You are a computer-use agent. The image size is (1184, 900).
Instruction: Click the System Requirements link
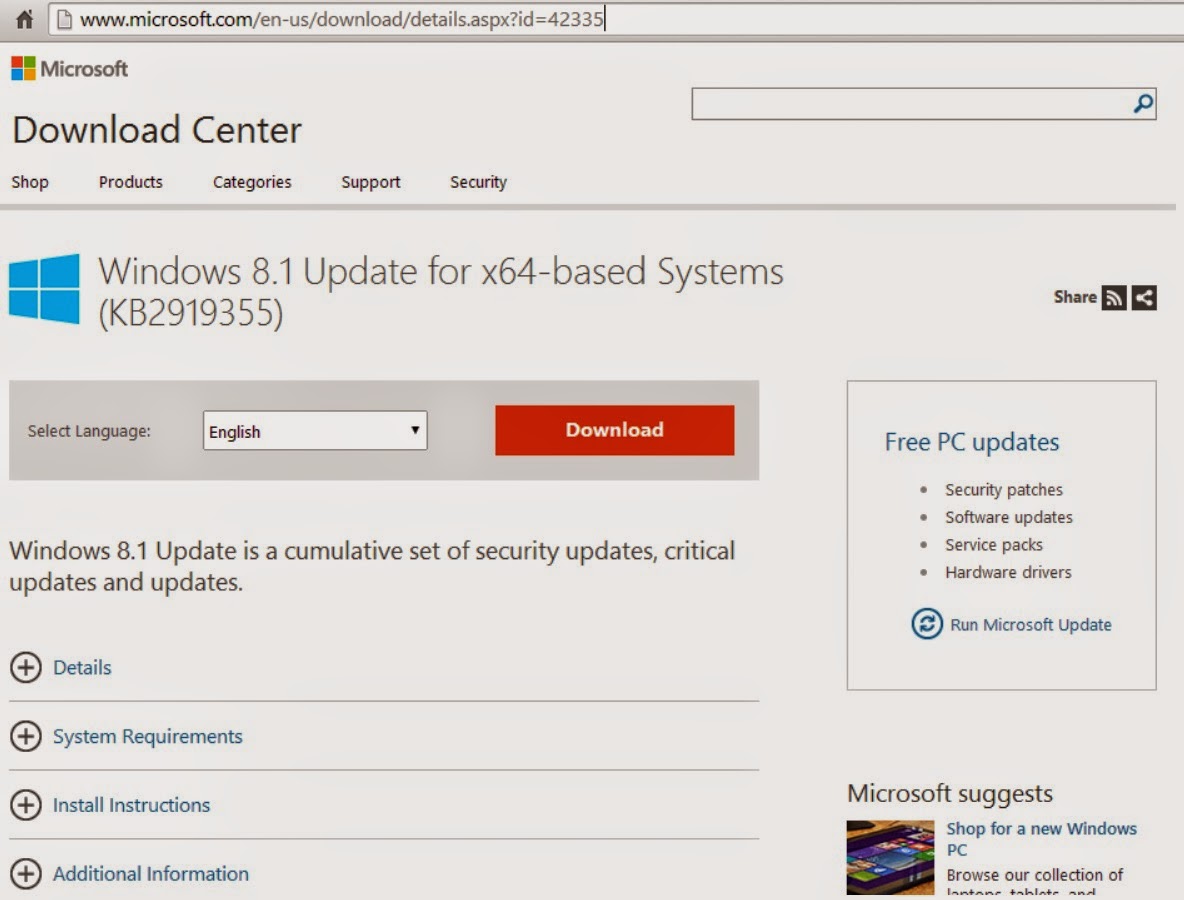[148, 736]
